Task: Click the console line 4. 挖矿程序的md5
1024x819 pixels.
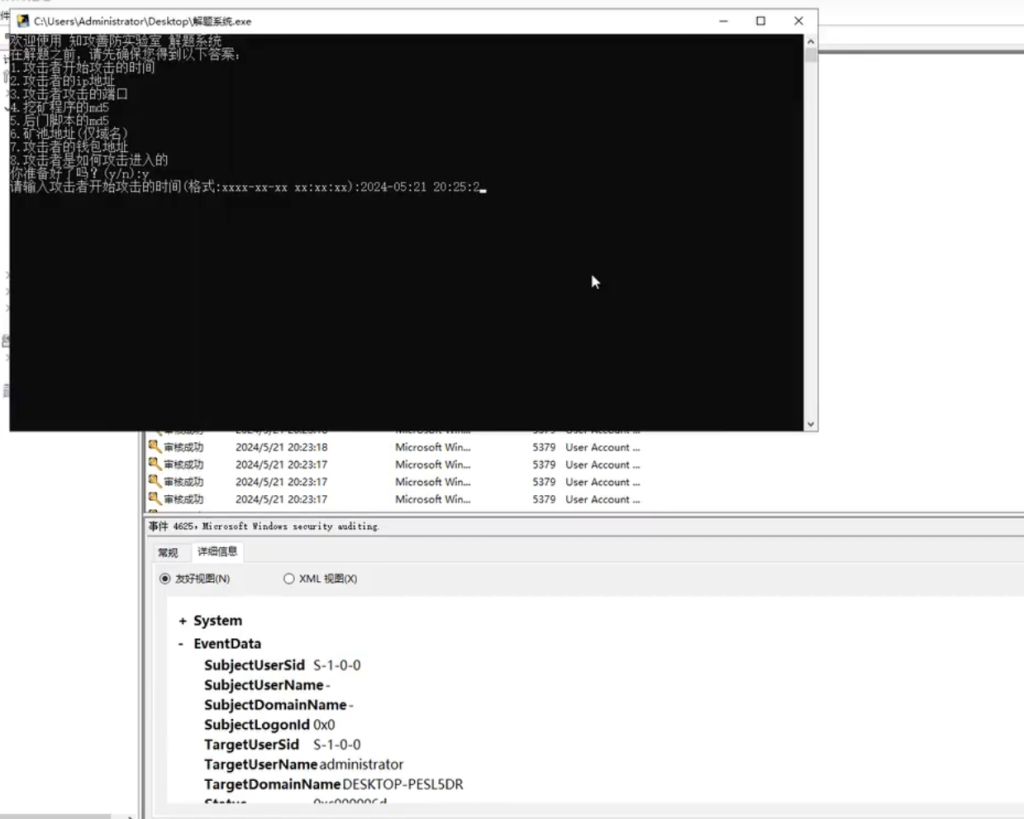Action: 59,107
